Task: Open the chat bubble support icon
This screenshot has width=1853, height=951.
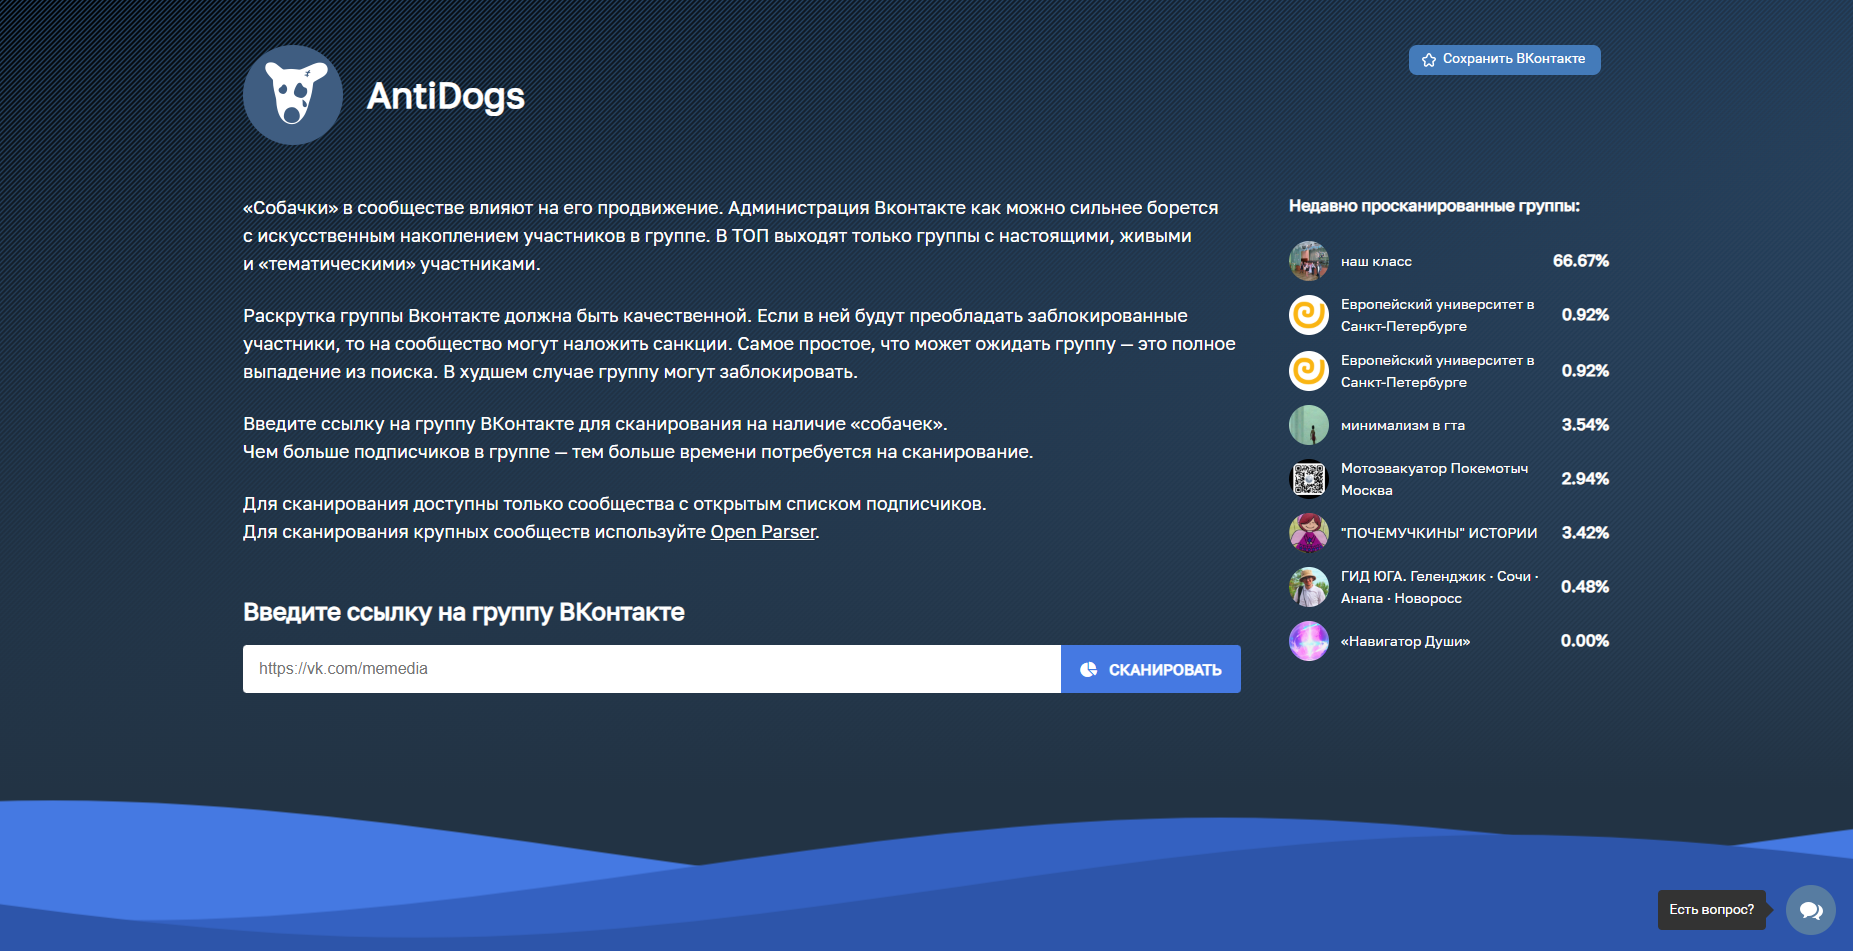Action: pyautogui.click(x=1811, y=910)
